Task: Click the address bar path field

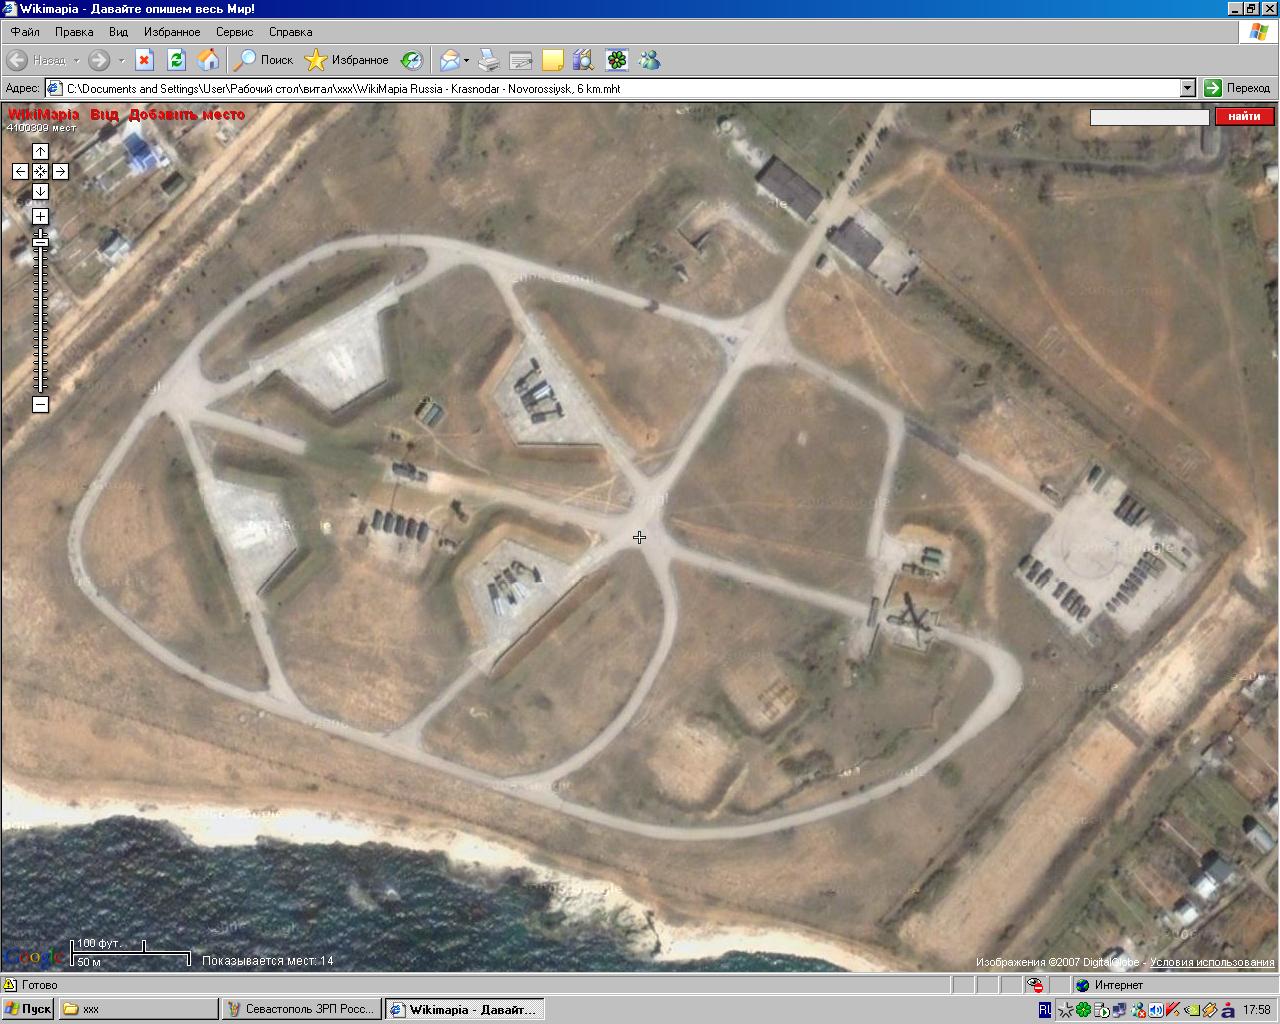Action: point(620,88)
